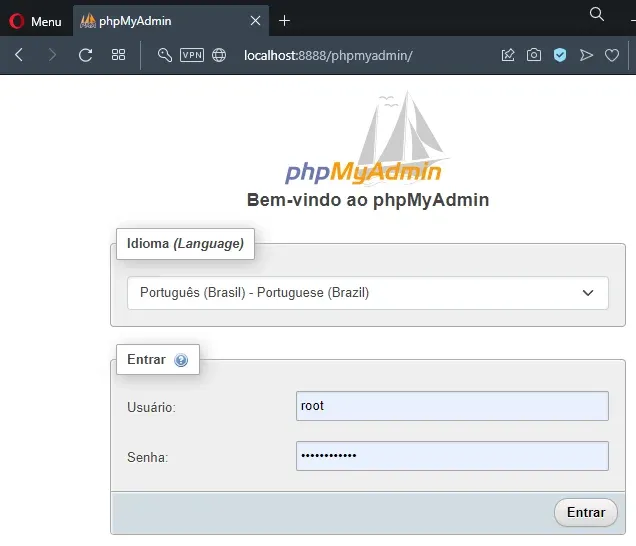Click the site info globe icon
The height and width of the screenshot is (546, 636).
click(x=219, y=55)
